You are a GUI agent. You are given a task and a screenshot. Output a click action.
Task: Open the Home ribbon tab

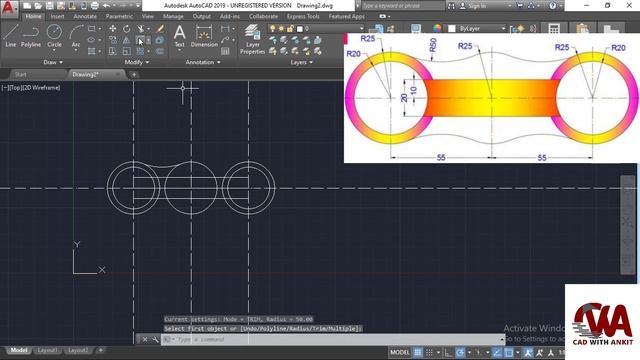tap(33, 16)
